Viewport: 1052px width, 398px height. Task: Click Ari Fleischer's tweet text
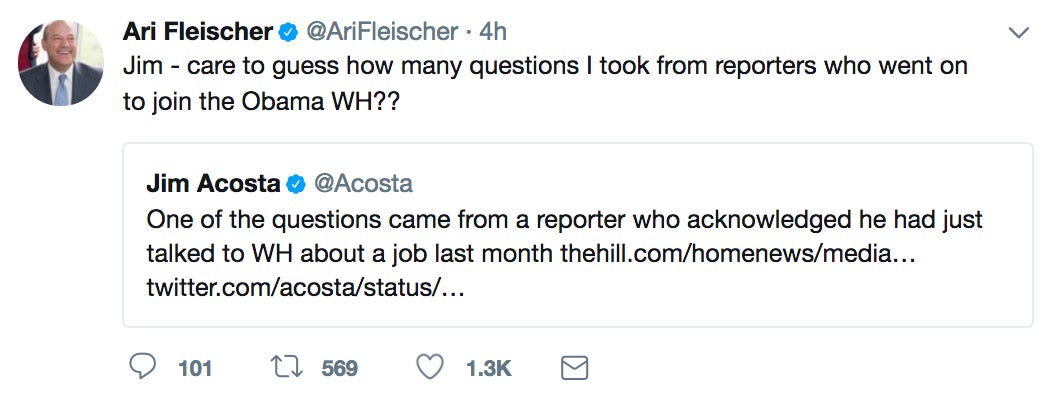(x=545, y=84)
